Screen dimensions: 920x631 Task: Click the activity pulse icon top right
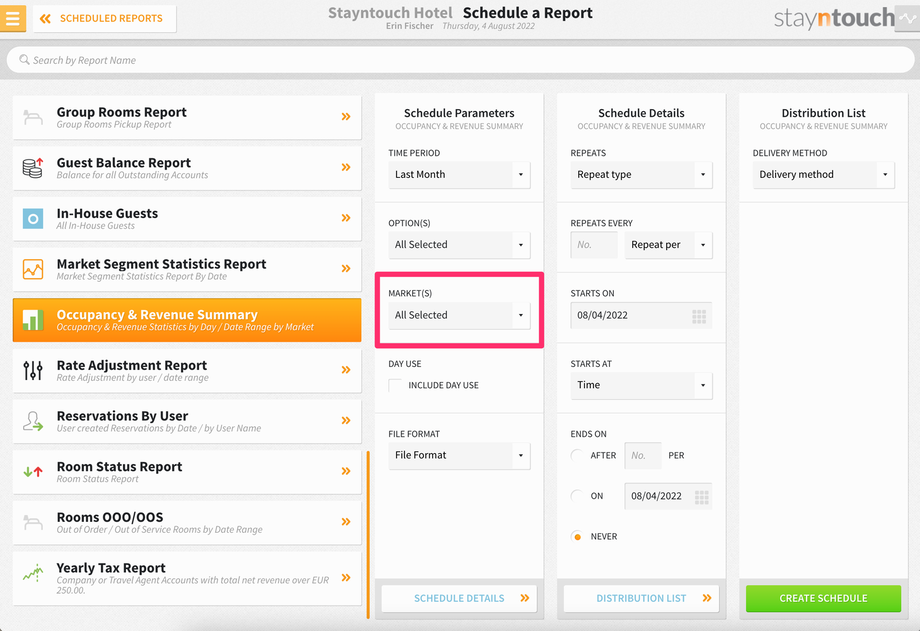pos(908,18)
